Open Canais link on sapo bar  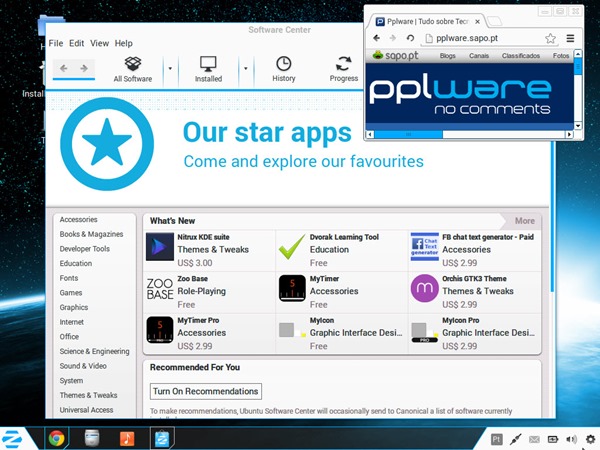(479, 56)
